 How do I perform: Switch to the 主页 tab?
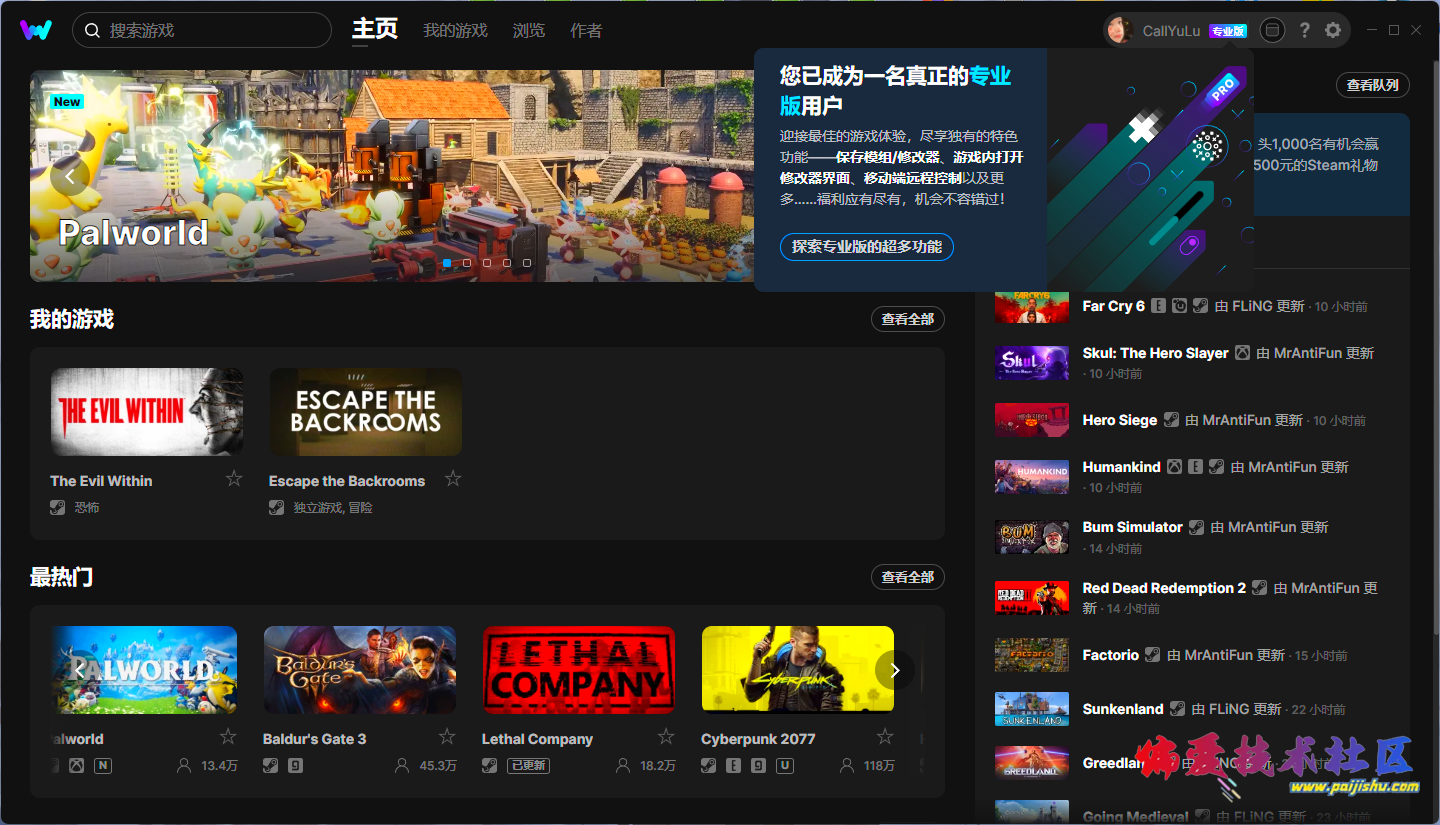(375, 29)
